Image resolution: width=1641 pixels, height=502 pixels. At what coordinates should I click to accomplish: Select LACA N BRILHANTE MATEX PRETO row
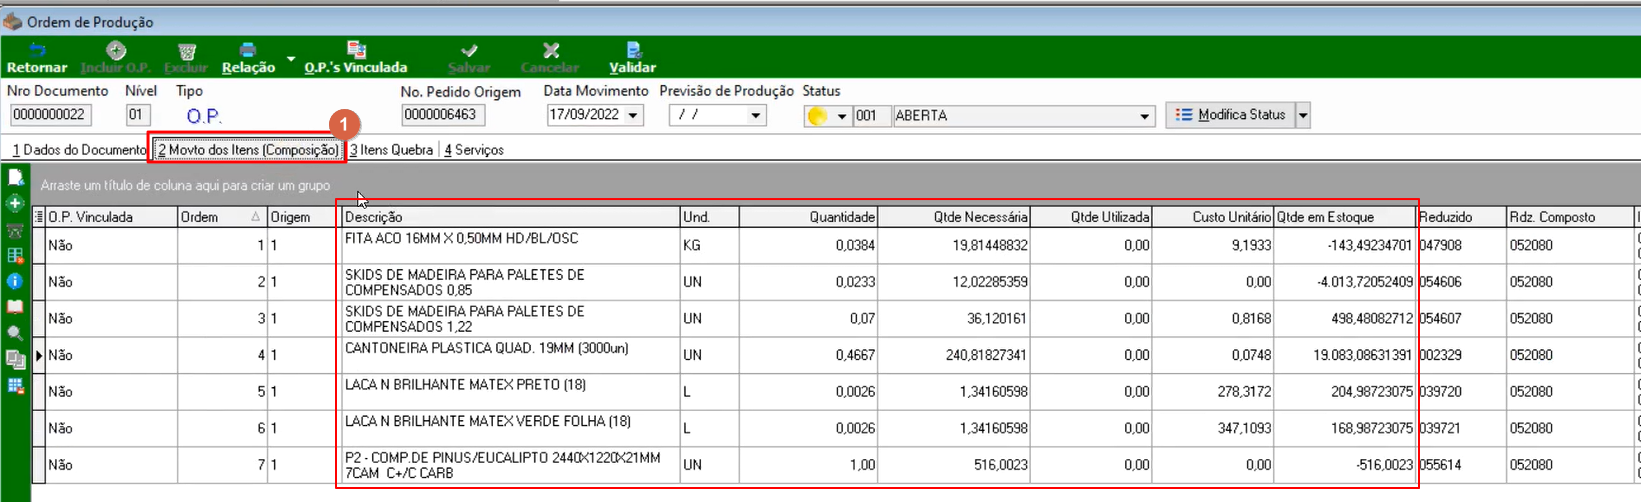click(x=835, y=392)
